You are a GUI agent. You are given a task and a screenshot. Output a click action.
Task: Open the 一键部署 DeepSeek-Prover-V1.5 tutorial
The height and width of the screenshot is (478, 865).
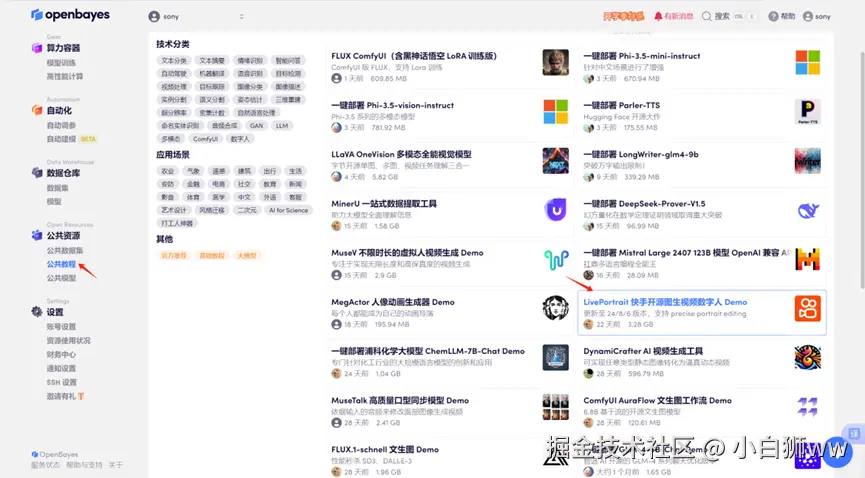point(644,204)
